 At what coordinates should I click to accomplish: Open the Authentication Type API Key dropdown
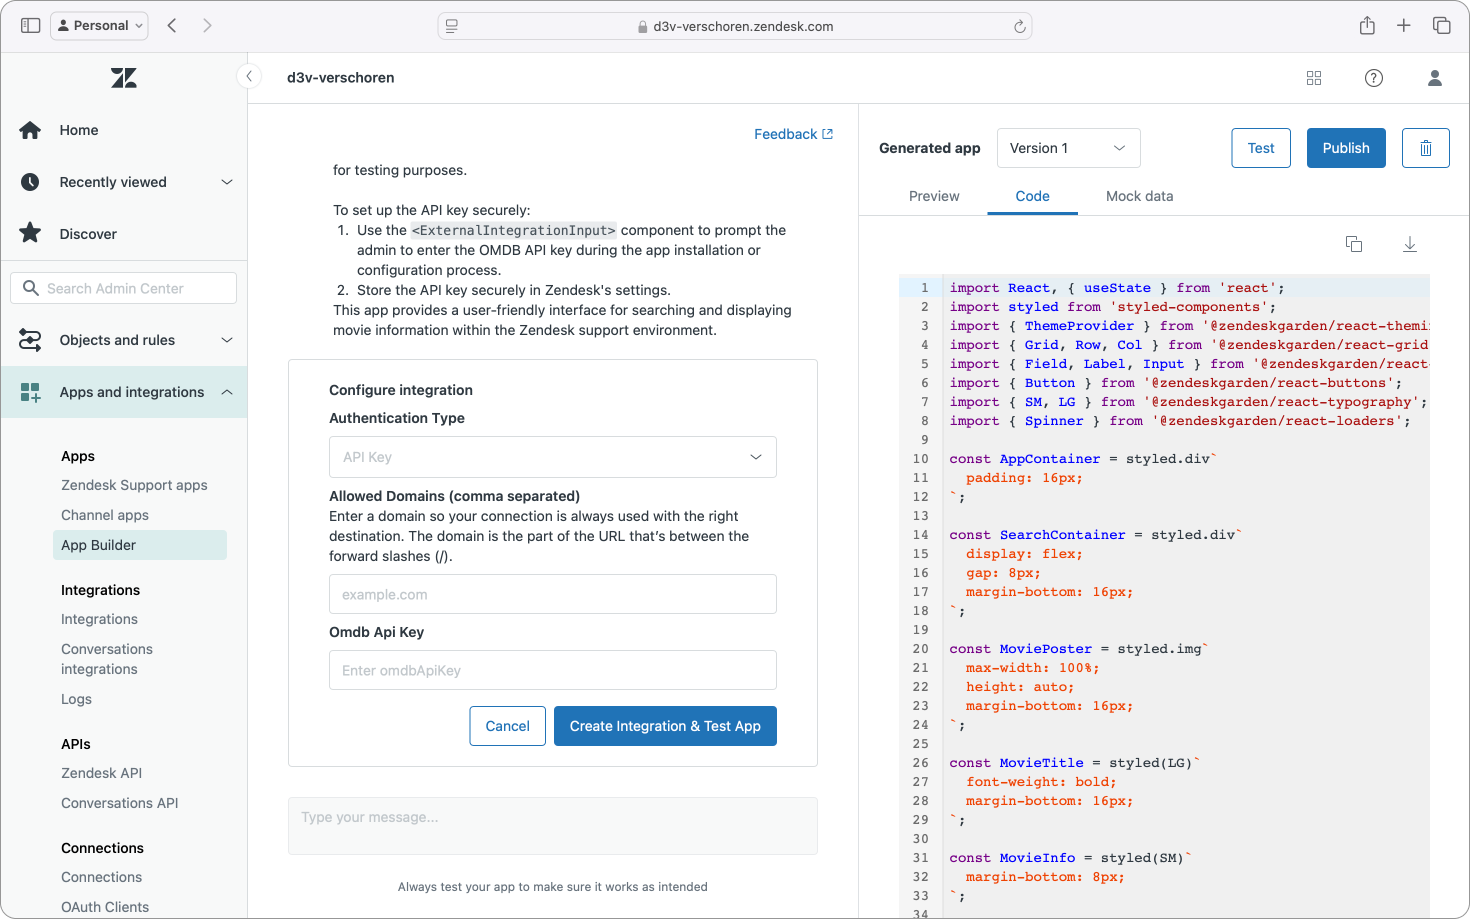tap(553, 457)
